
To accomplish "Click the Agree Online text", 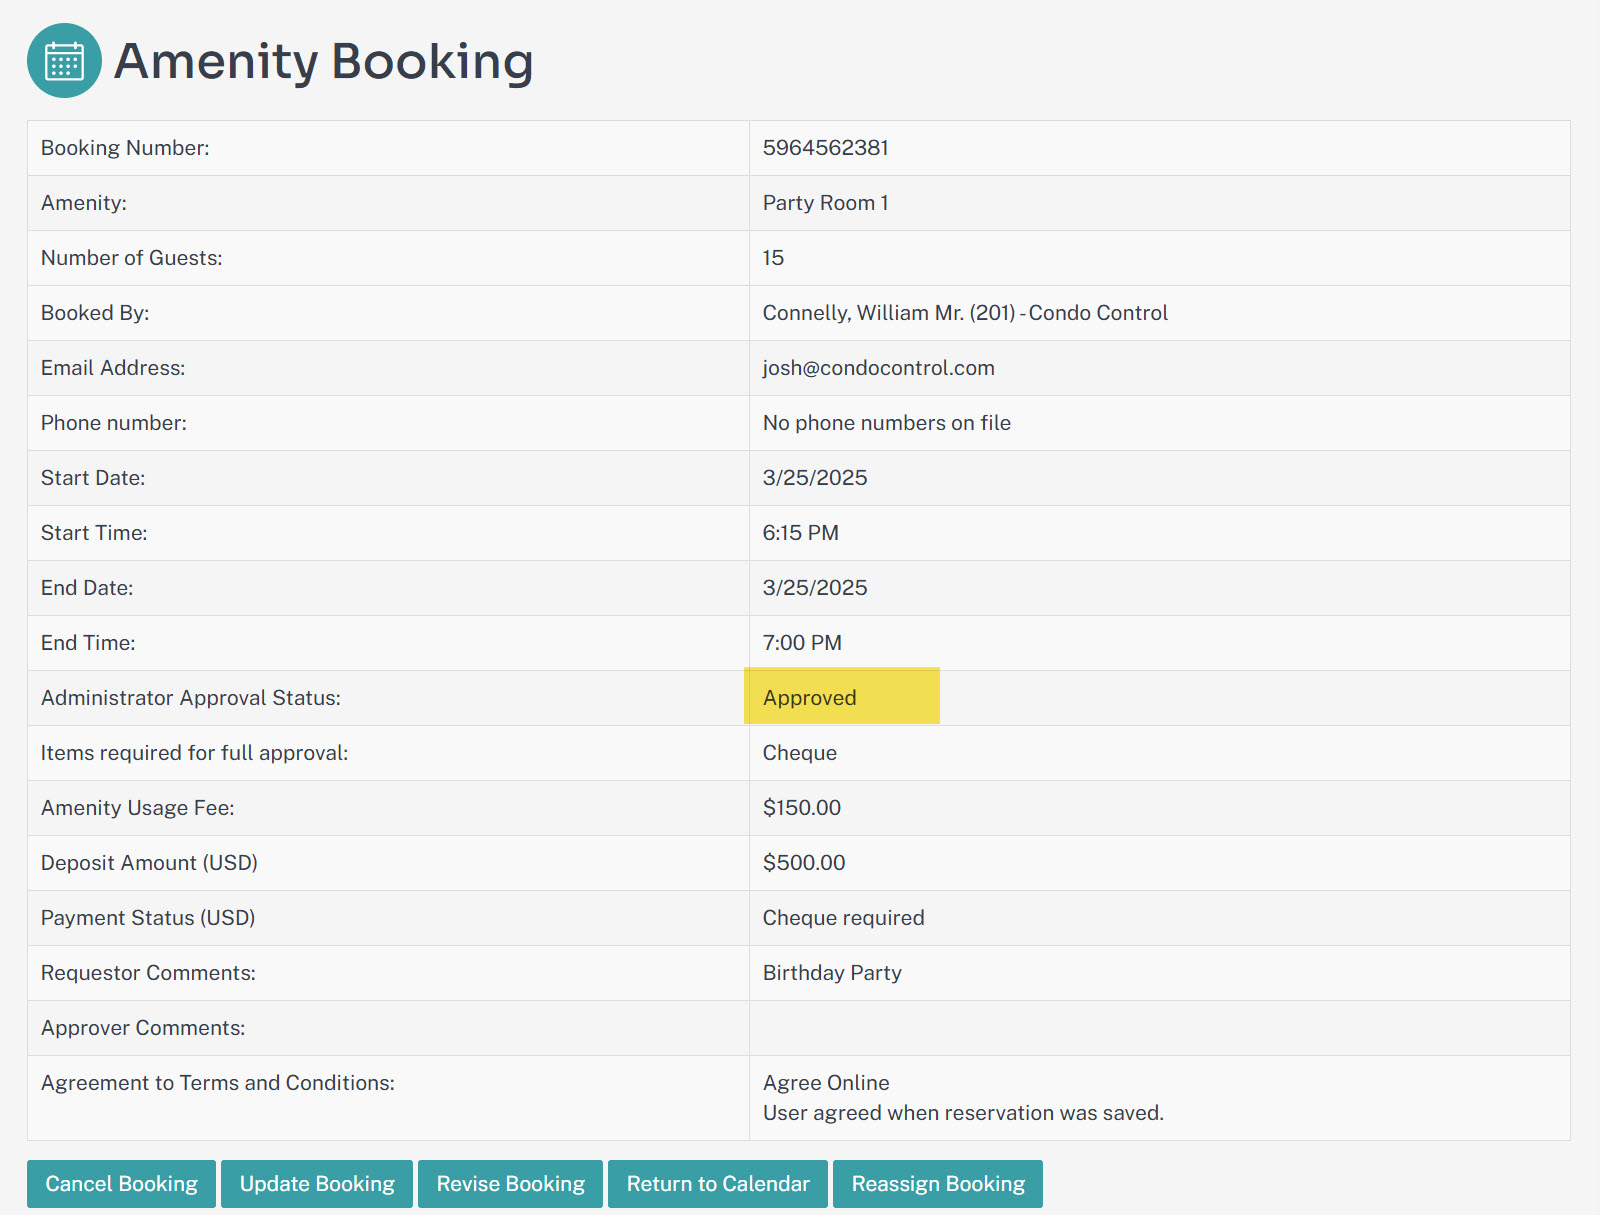I will 826,1083.
